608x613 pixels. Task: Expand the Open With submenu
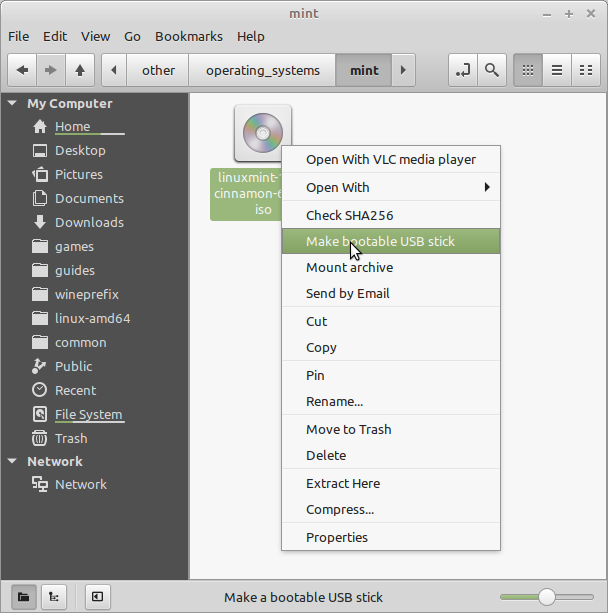391,187
